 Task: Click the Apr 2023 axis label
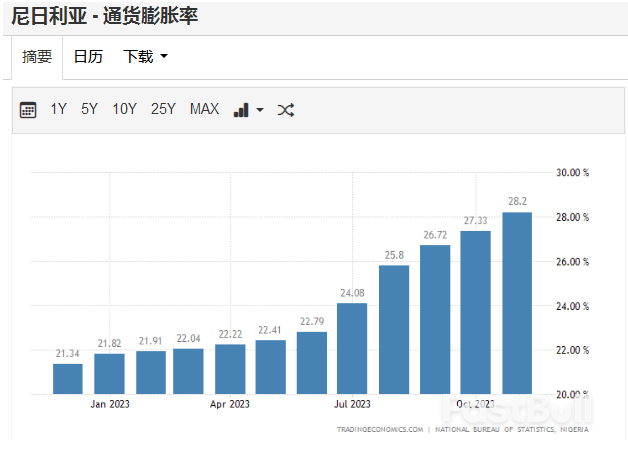229,404
